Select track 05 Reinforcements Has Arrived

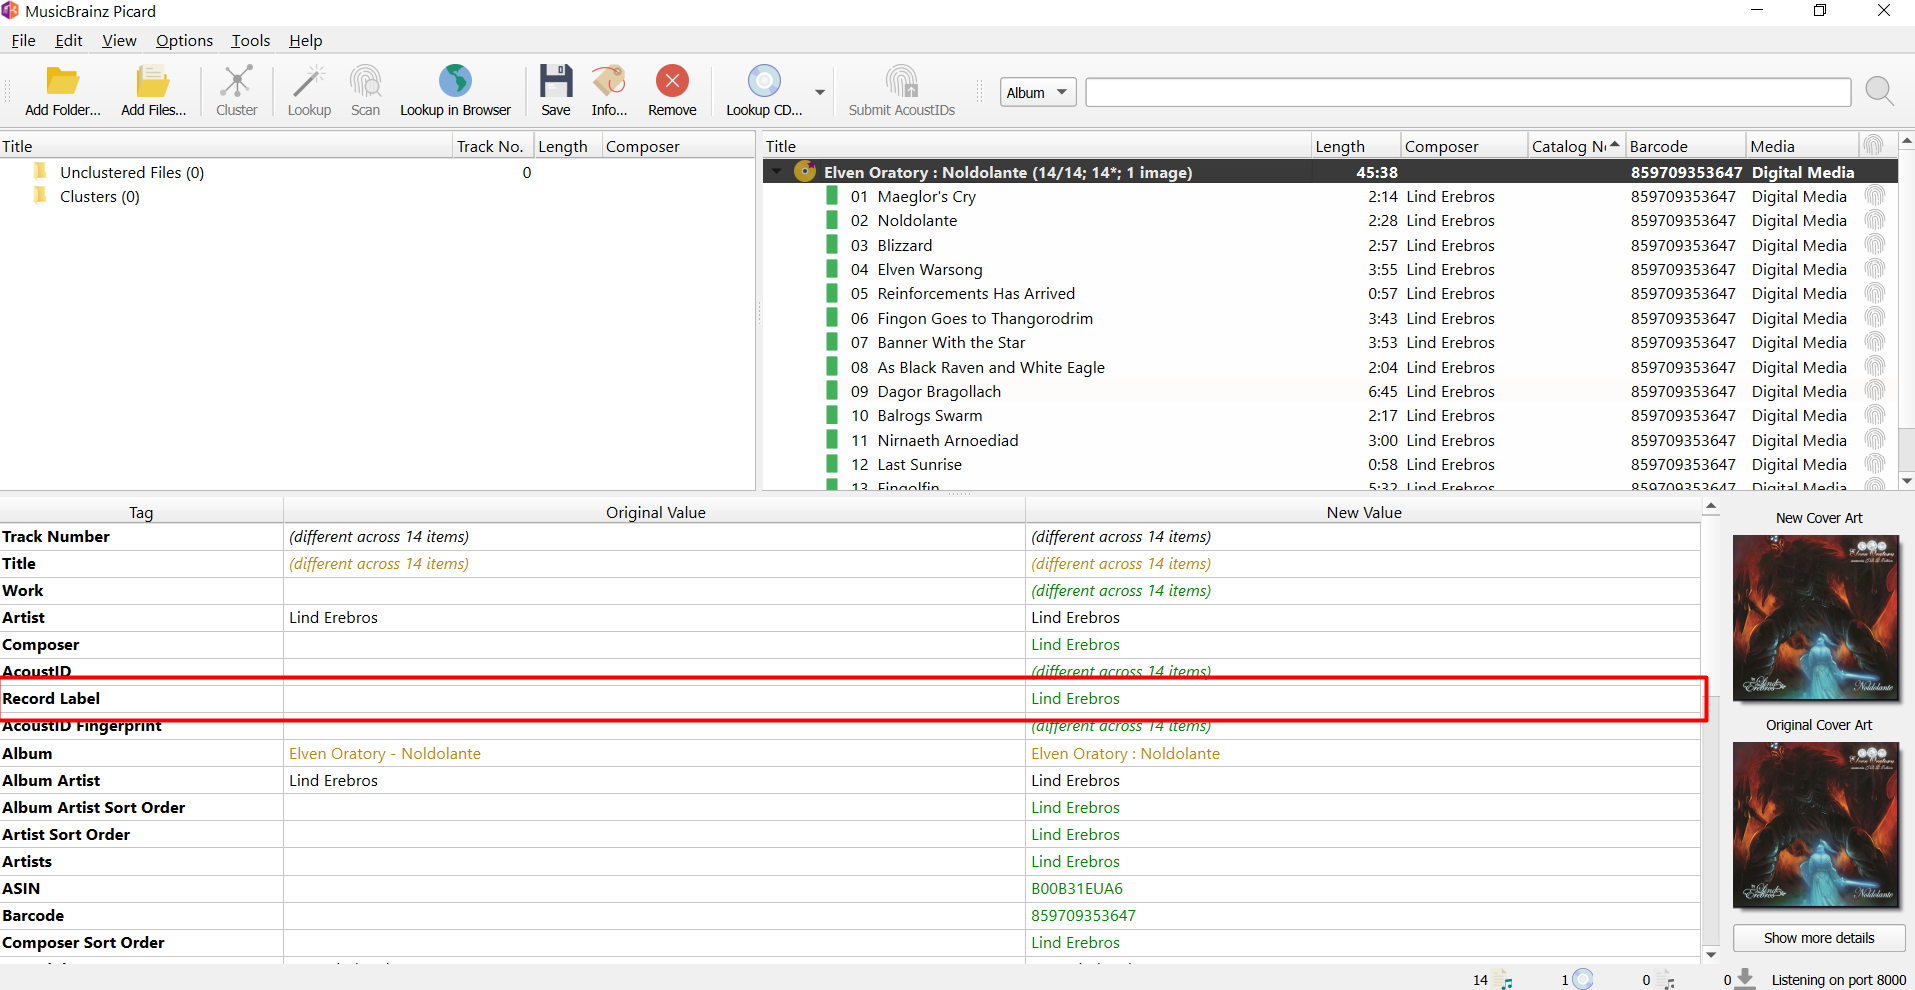coord(976,293)
